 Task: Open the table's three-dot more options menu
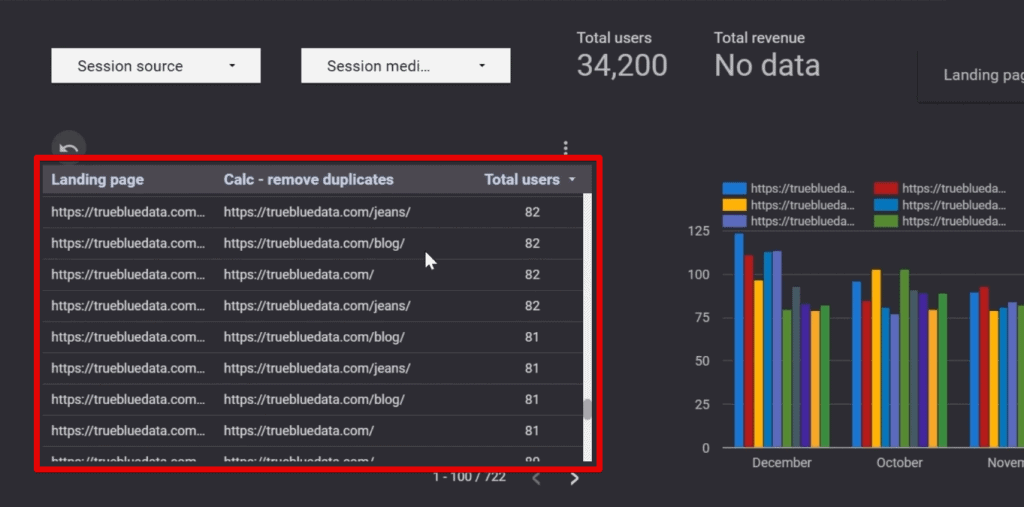(x=566, y=148)
